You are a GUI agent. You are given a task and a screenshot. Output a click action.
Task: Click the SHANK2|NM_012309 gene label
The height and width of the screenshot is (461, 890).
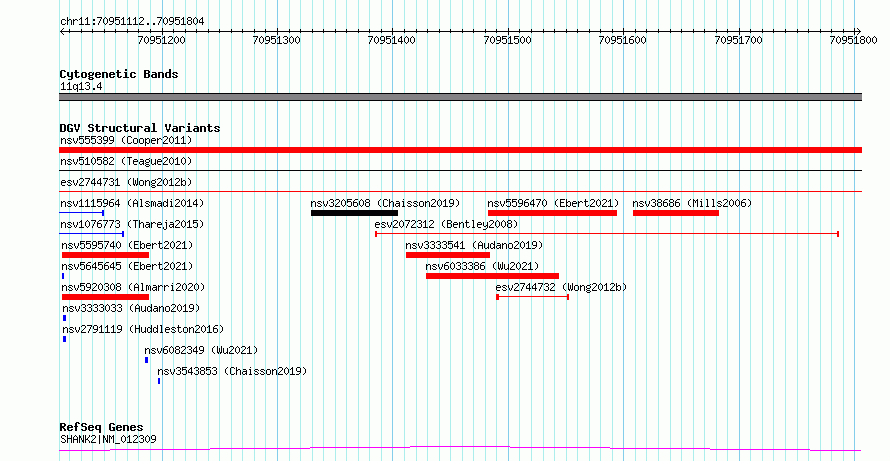tap(108, 439)
